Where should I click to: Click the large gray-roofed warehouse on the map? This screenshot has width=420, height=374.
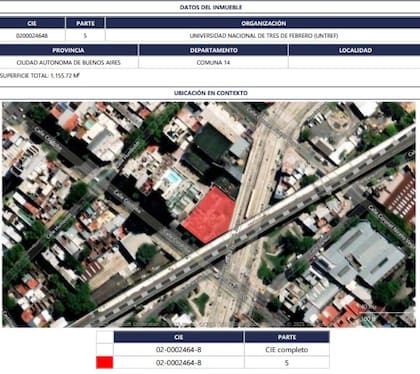[x=362, y=254]
